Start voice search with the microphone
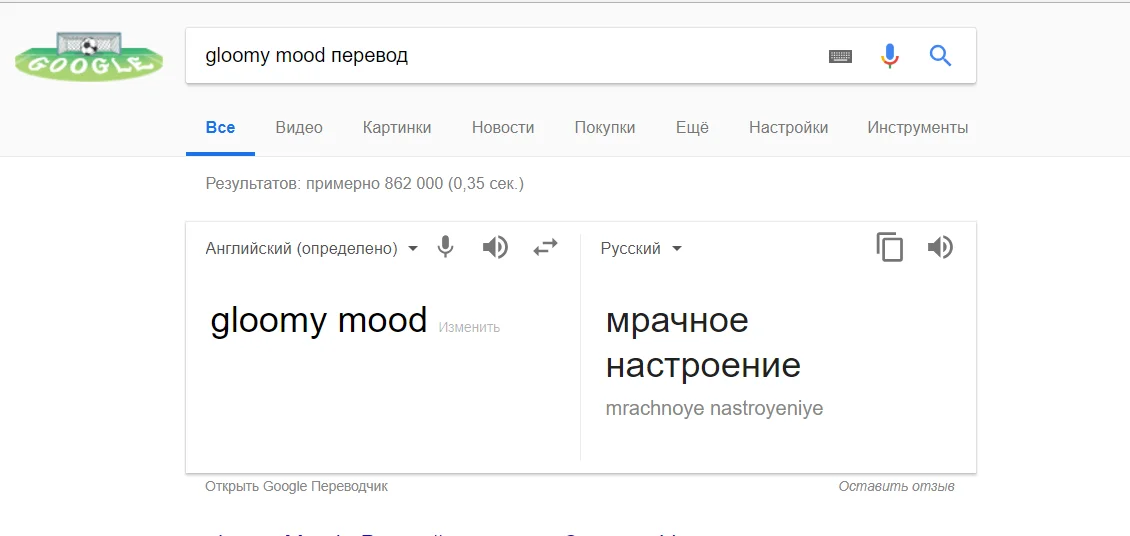The image size is (1130, 536). point(889,56)
